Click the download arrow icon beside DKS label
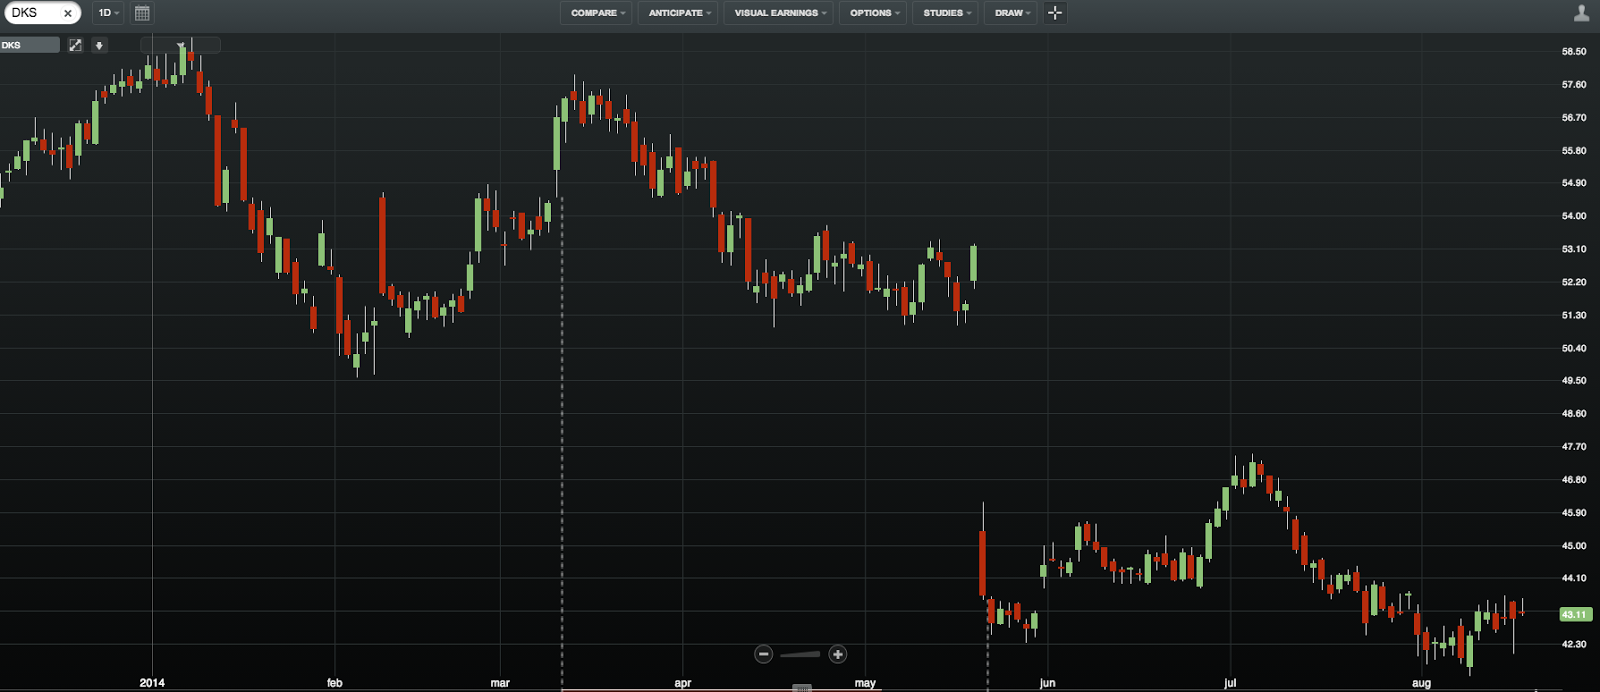The image size is (1600, 692). [99, 45]
